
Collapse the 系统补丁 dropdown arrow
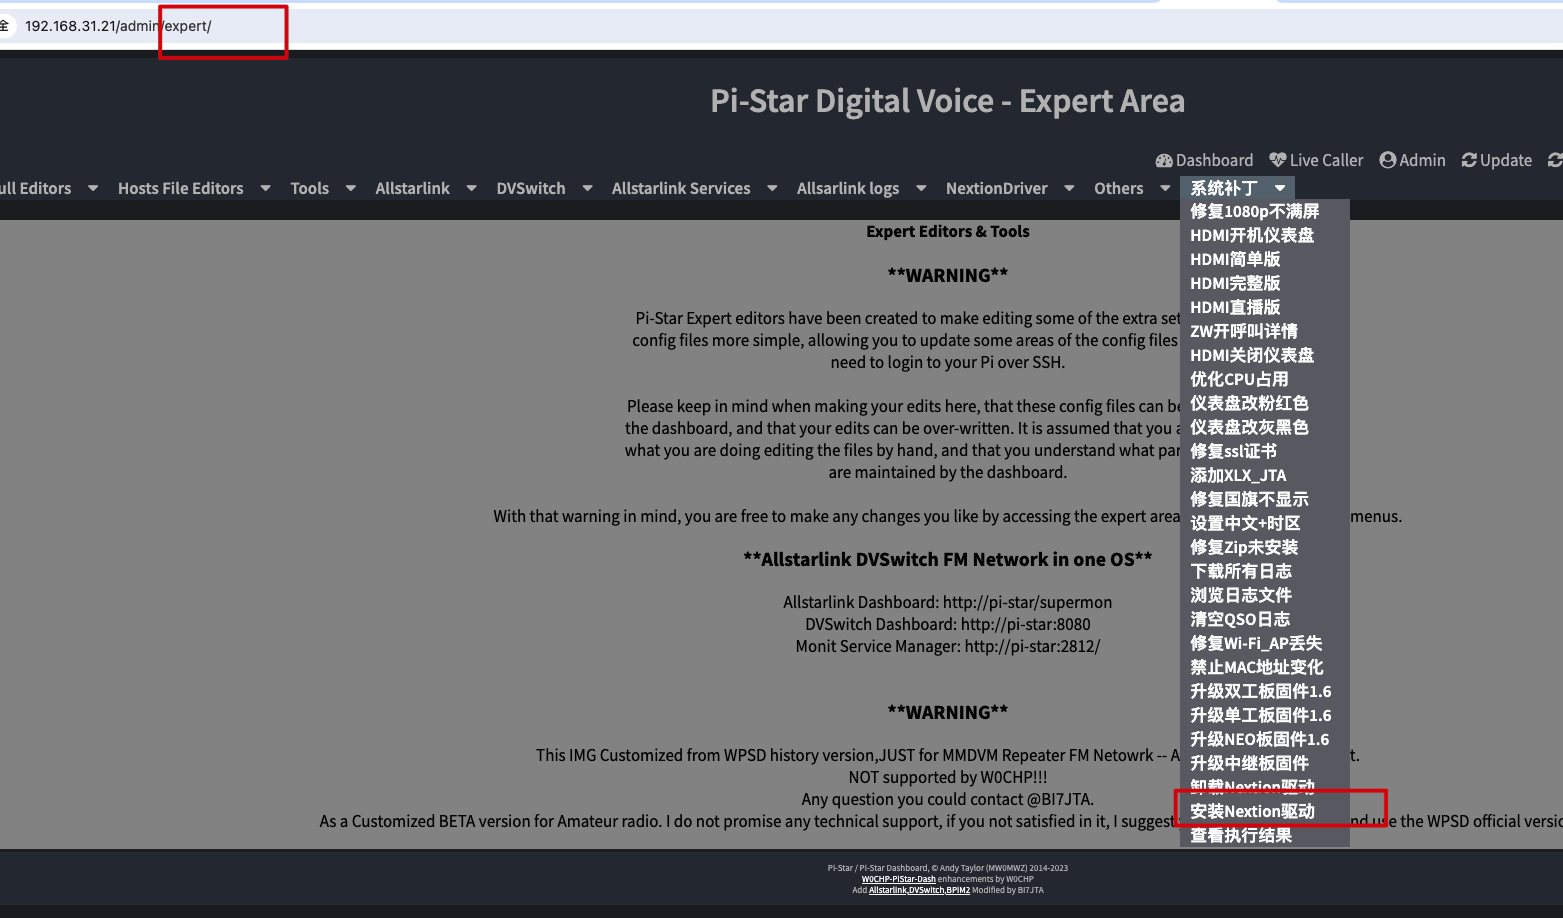click(x=1280, y=188)
